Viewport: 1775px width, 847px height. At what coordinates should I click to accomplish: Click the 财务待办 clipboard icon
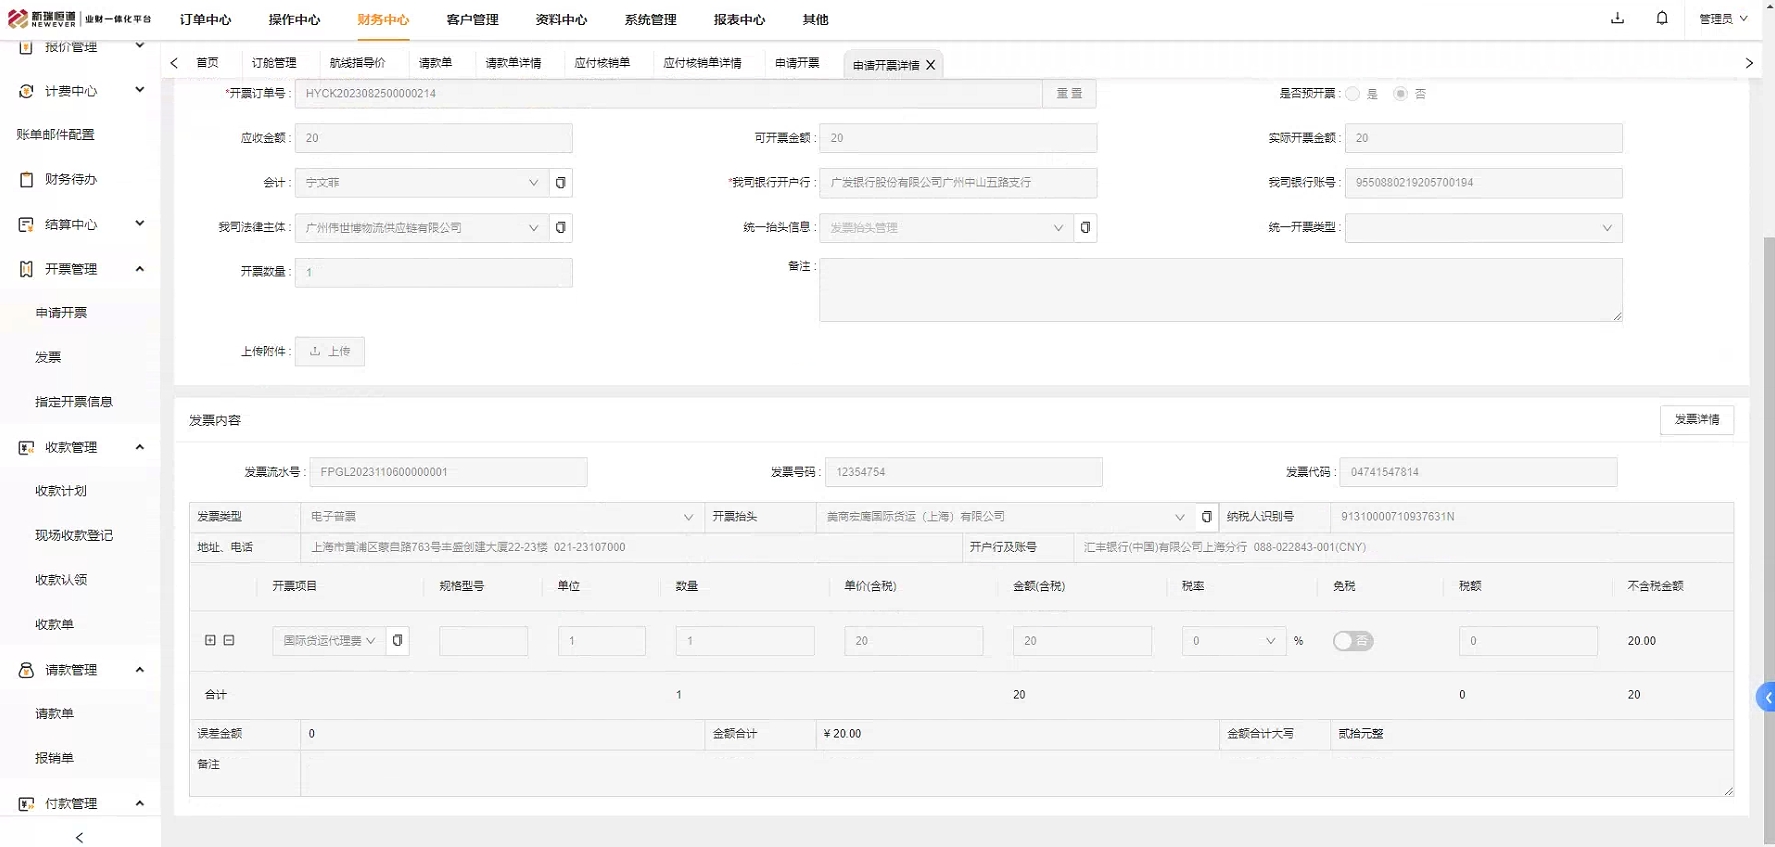tap(26, 179)
